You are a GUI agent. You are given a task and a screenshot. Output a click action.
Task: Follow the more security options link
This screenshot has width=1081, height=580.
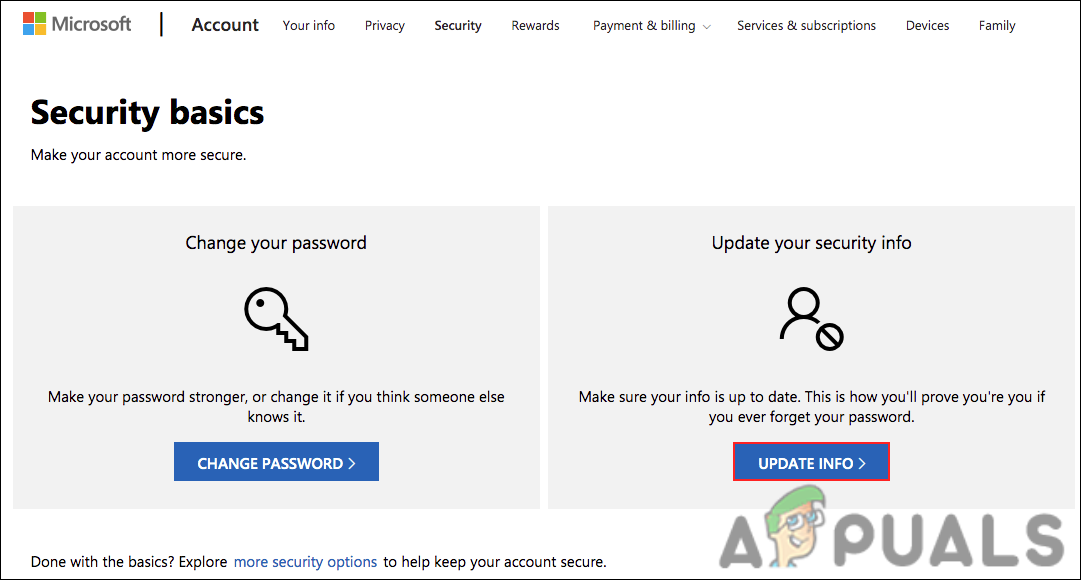point(305,562)
